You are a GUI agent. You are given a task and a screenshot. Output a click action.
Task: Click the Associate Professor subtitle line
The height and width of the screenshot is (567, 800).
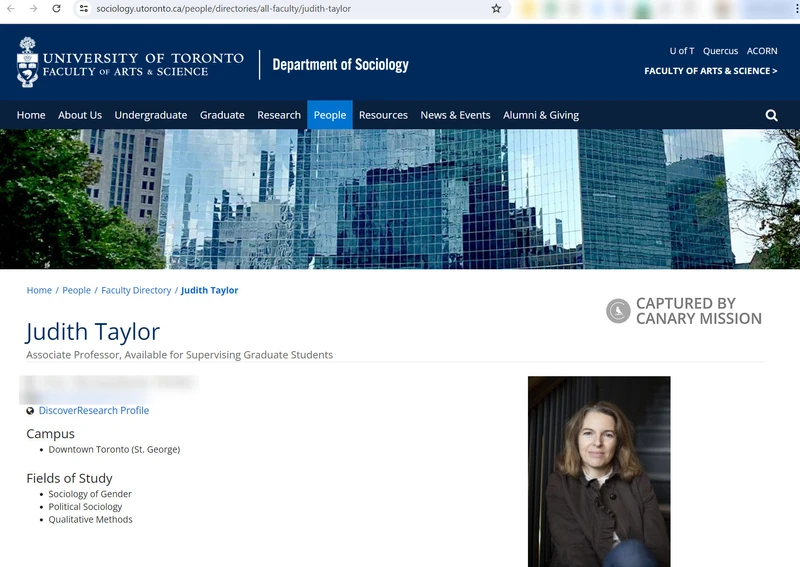pos(180,355)
